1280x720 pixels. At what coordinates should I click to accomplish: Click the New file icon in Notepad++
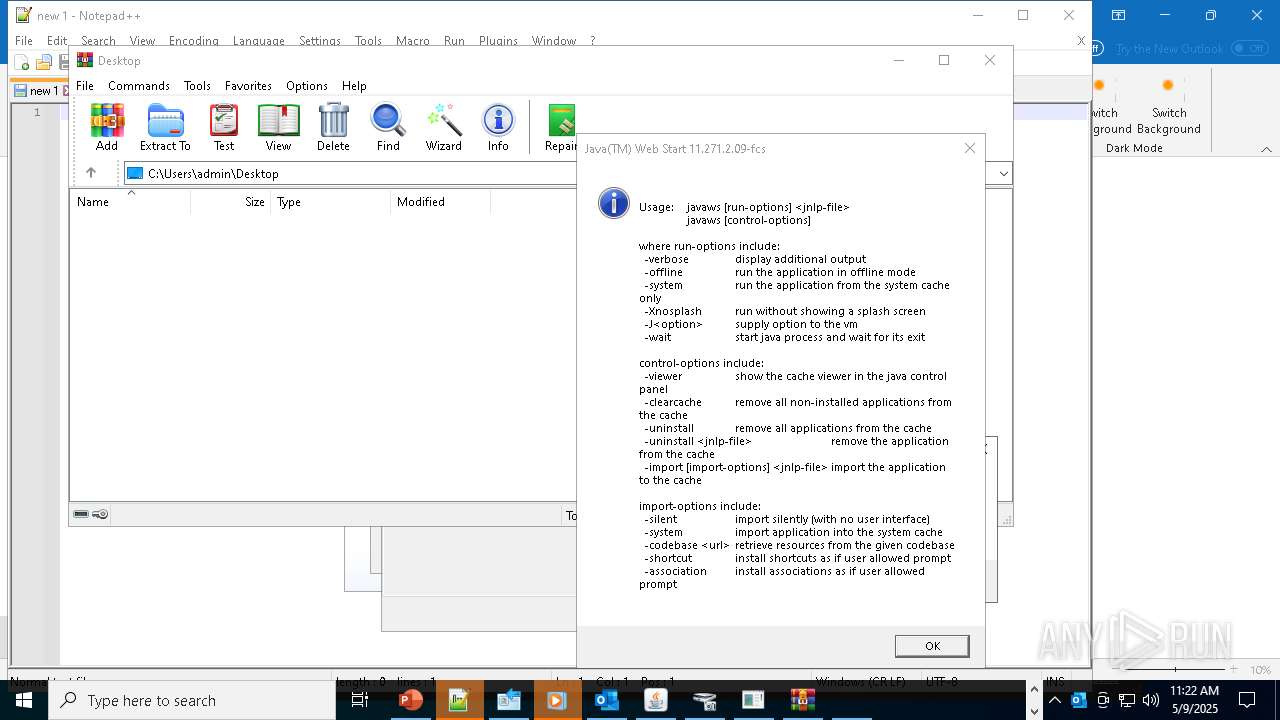[x=23, y=62]
